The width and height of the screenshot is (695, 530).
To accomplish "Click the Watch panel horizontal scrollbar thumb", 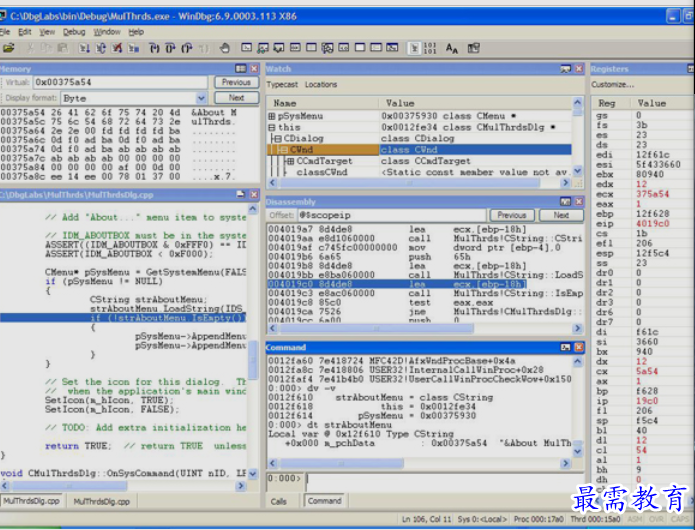I will tap(410, 183).
